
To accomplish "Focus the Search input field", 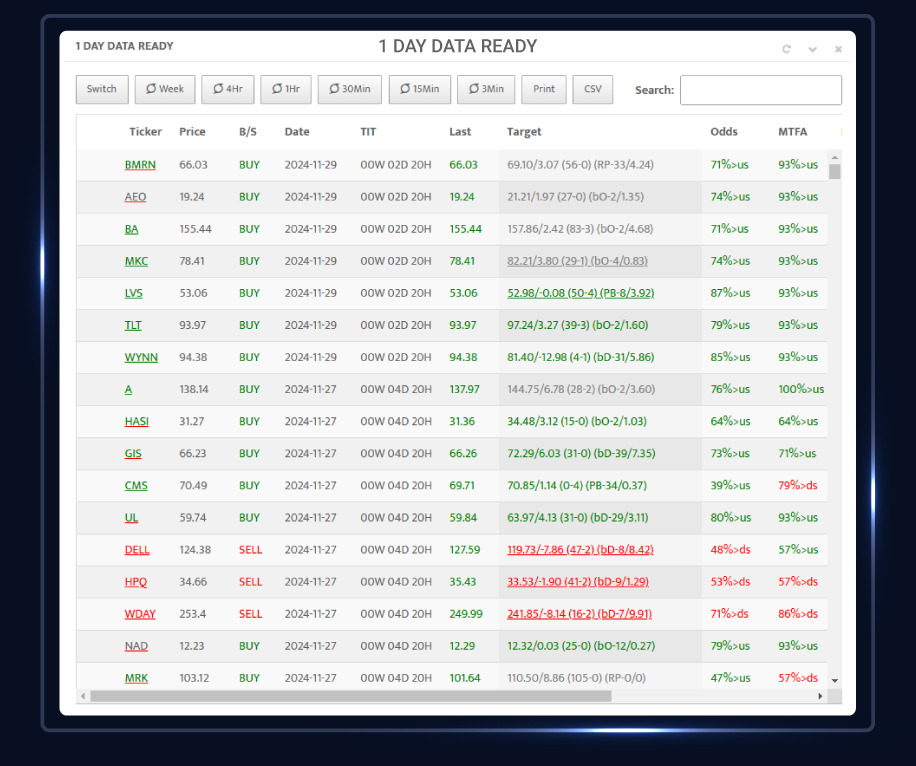I will 761,90.
